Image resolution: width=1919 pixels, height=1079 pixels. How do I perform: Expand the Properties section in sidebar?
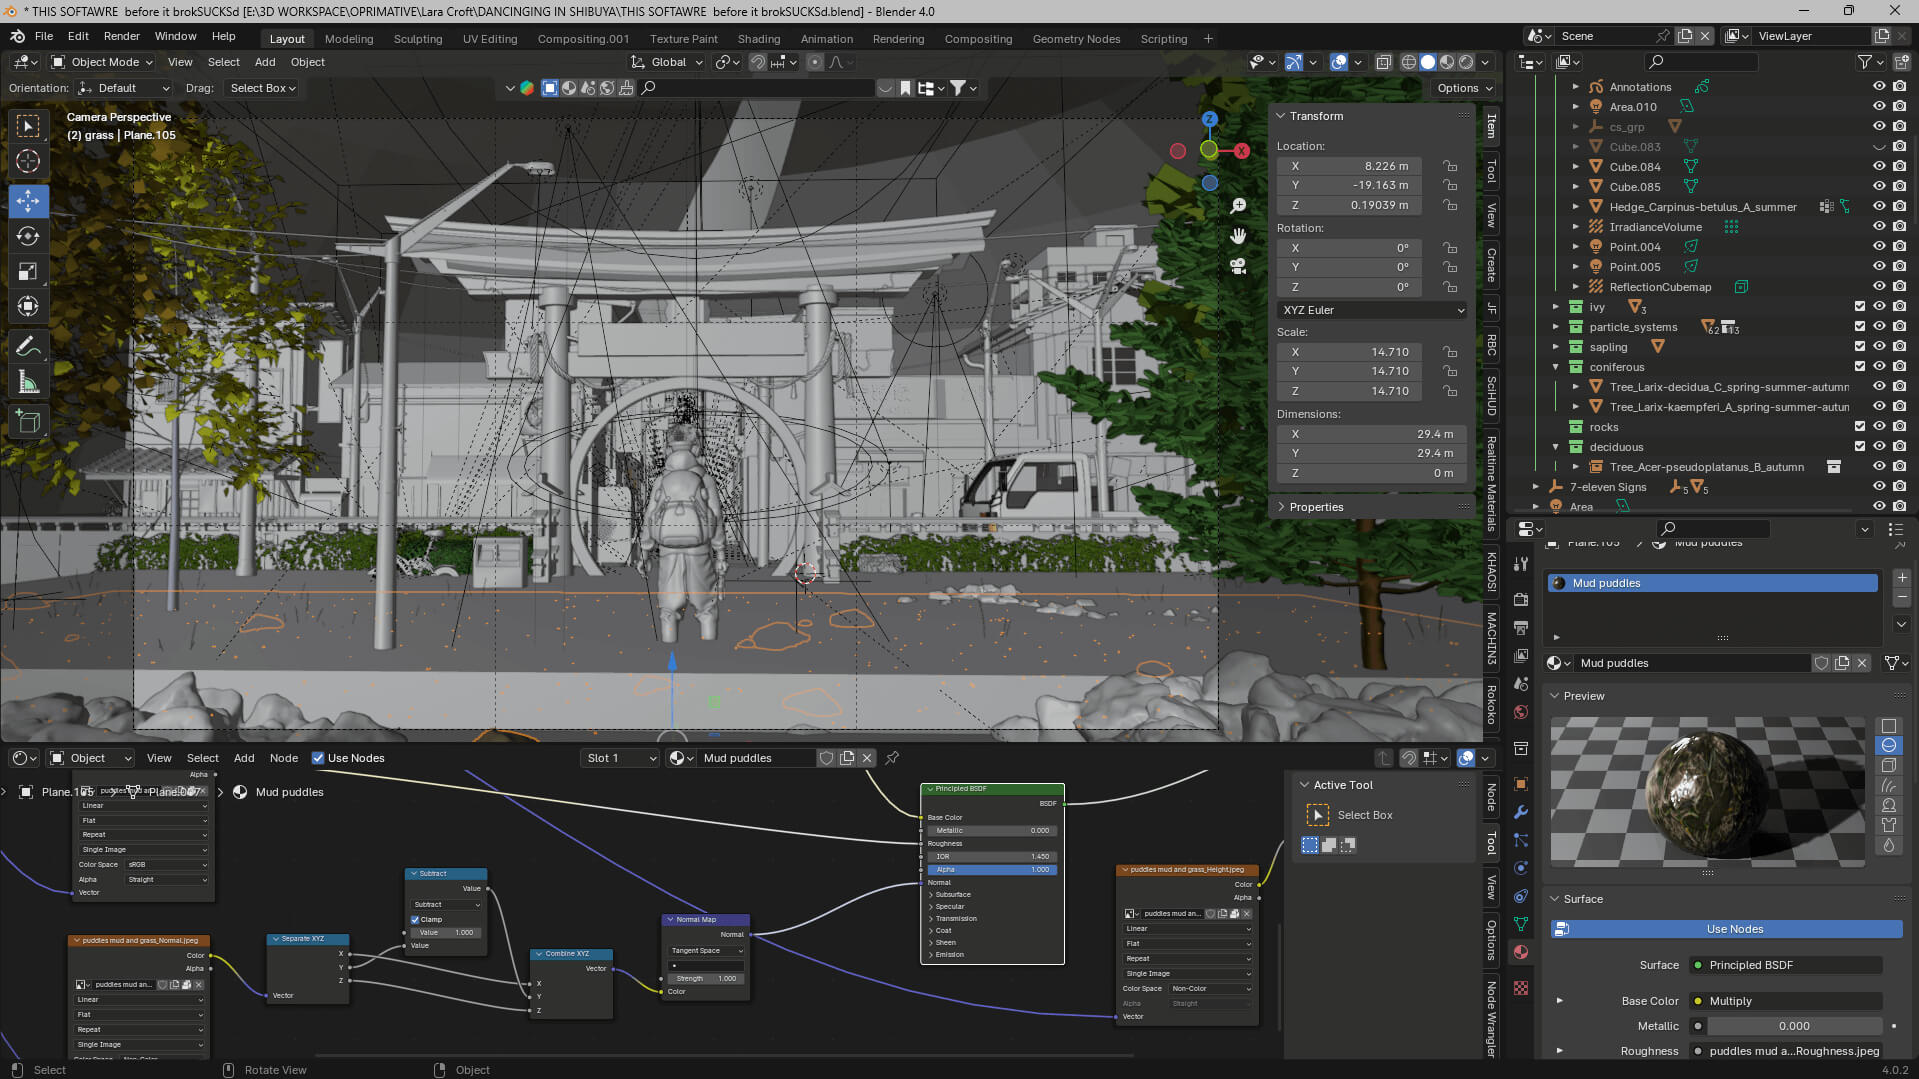pyautogui.click(x=1315, y=507)
